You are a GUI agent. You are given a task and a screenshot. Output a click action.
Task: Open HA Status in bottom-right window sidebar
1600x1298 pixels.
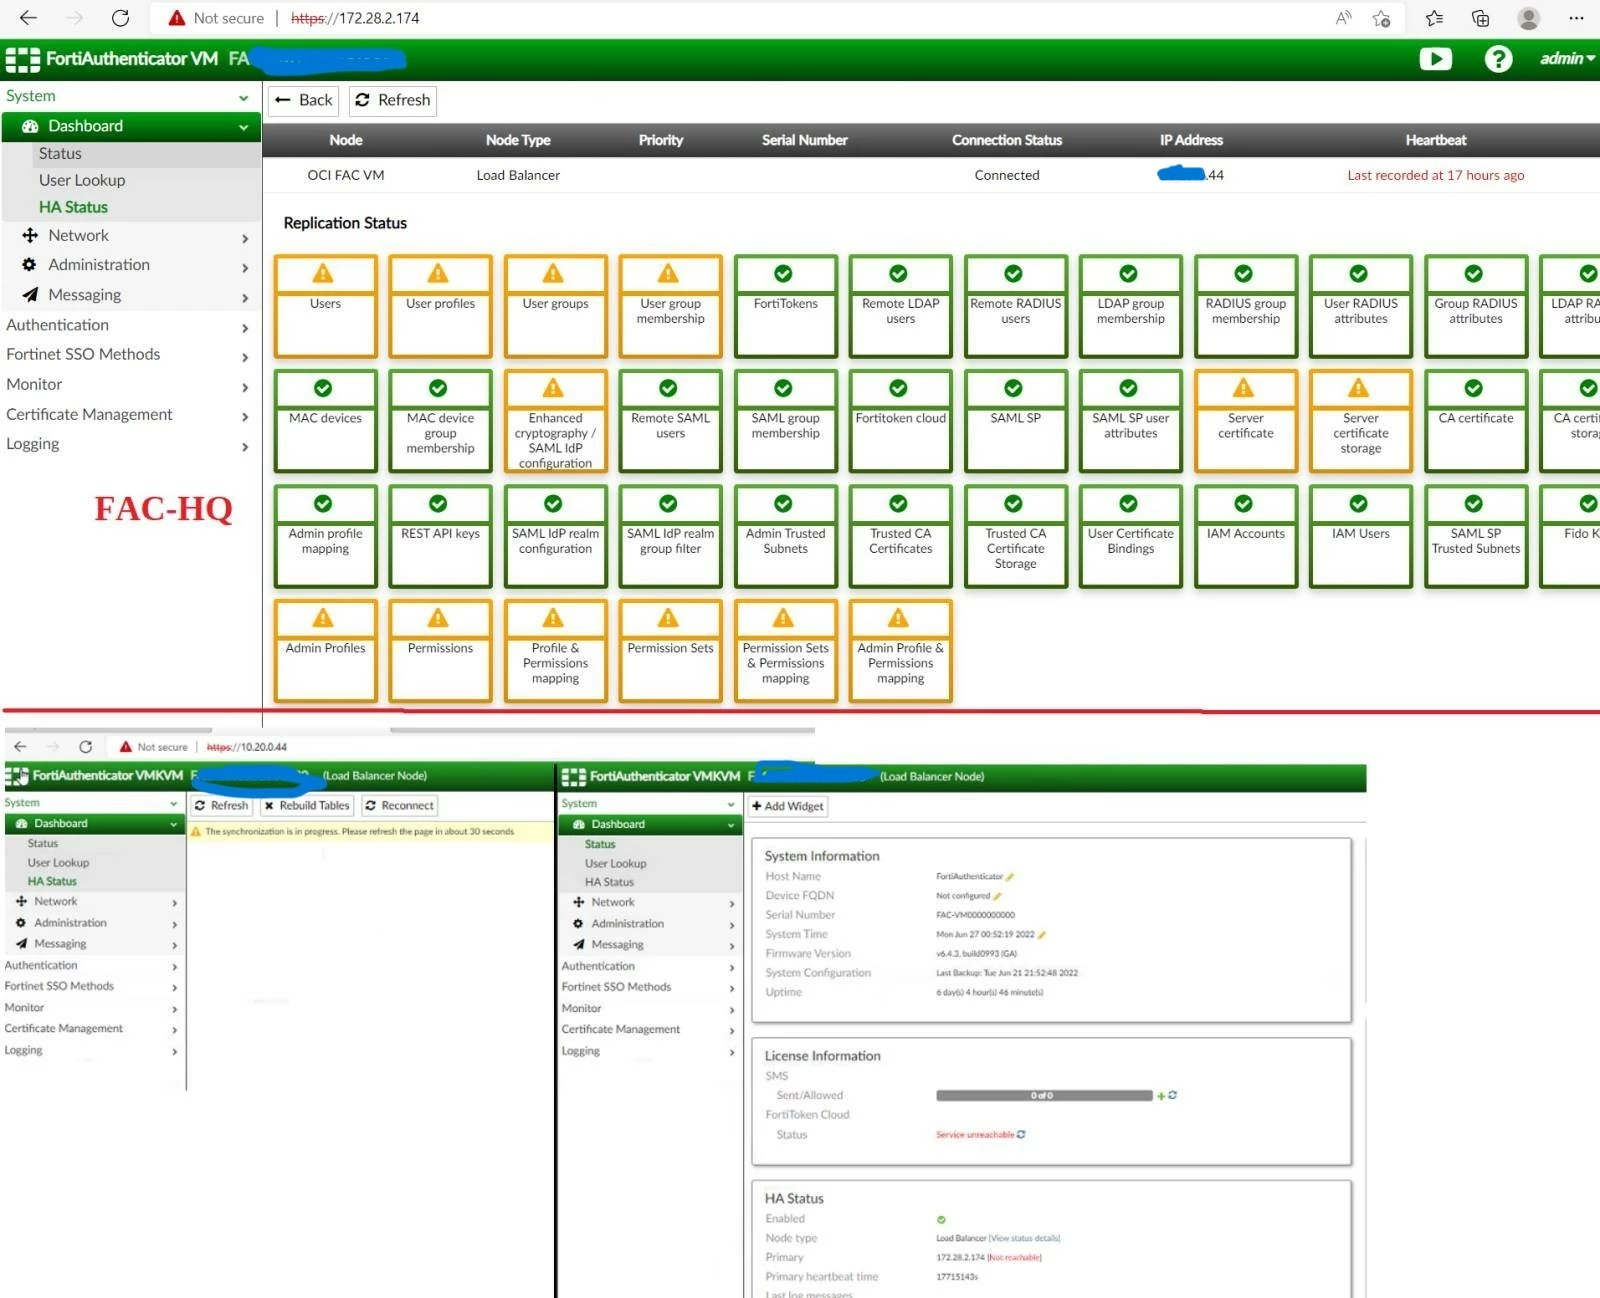[609, 882]
